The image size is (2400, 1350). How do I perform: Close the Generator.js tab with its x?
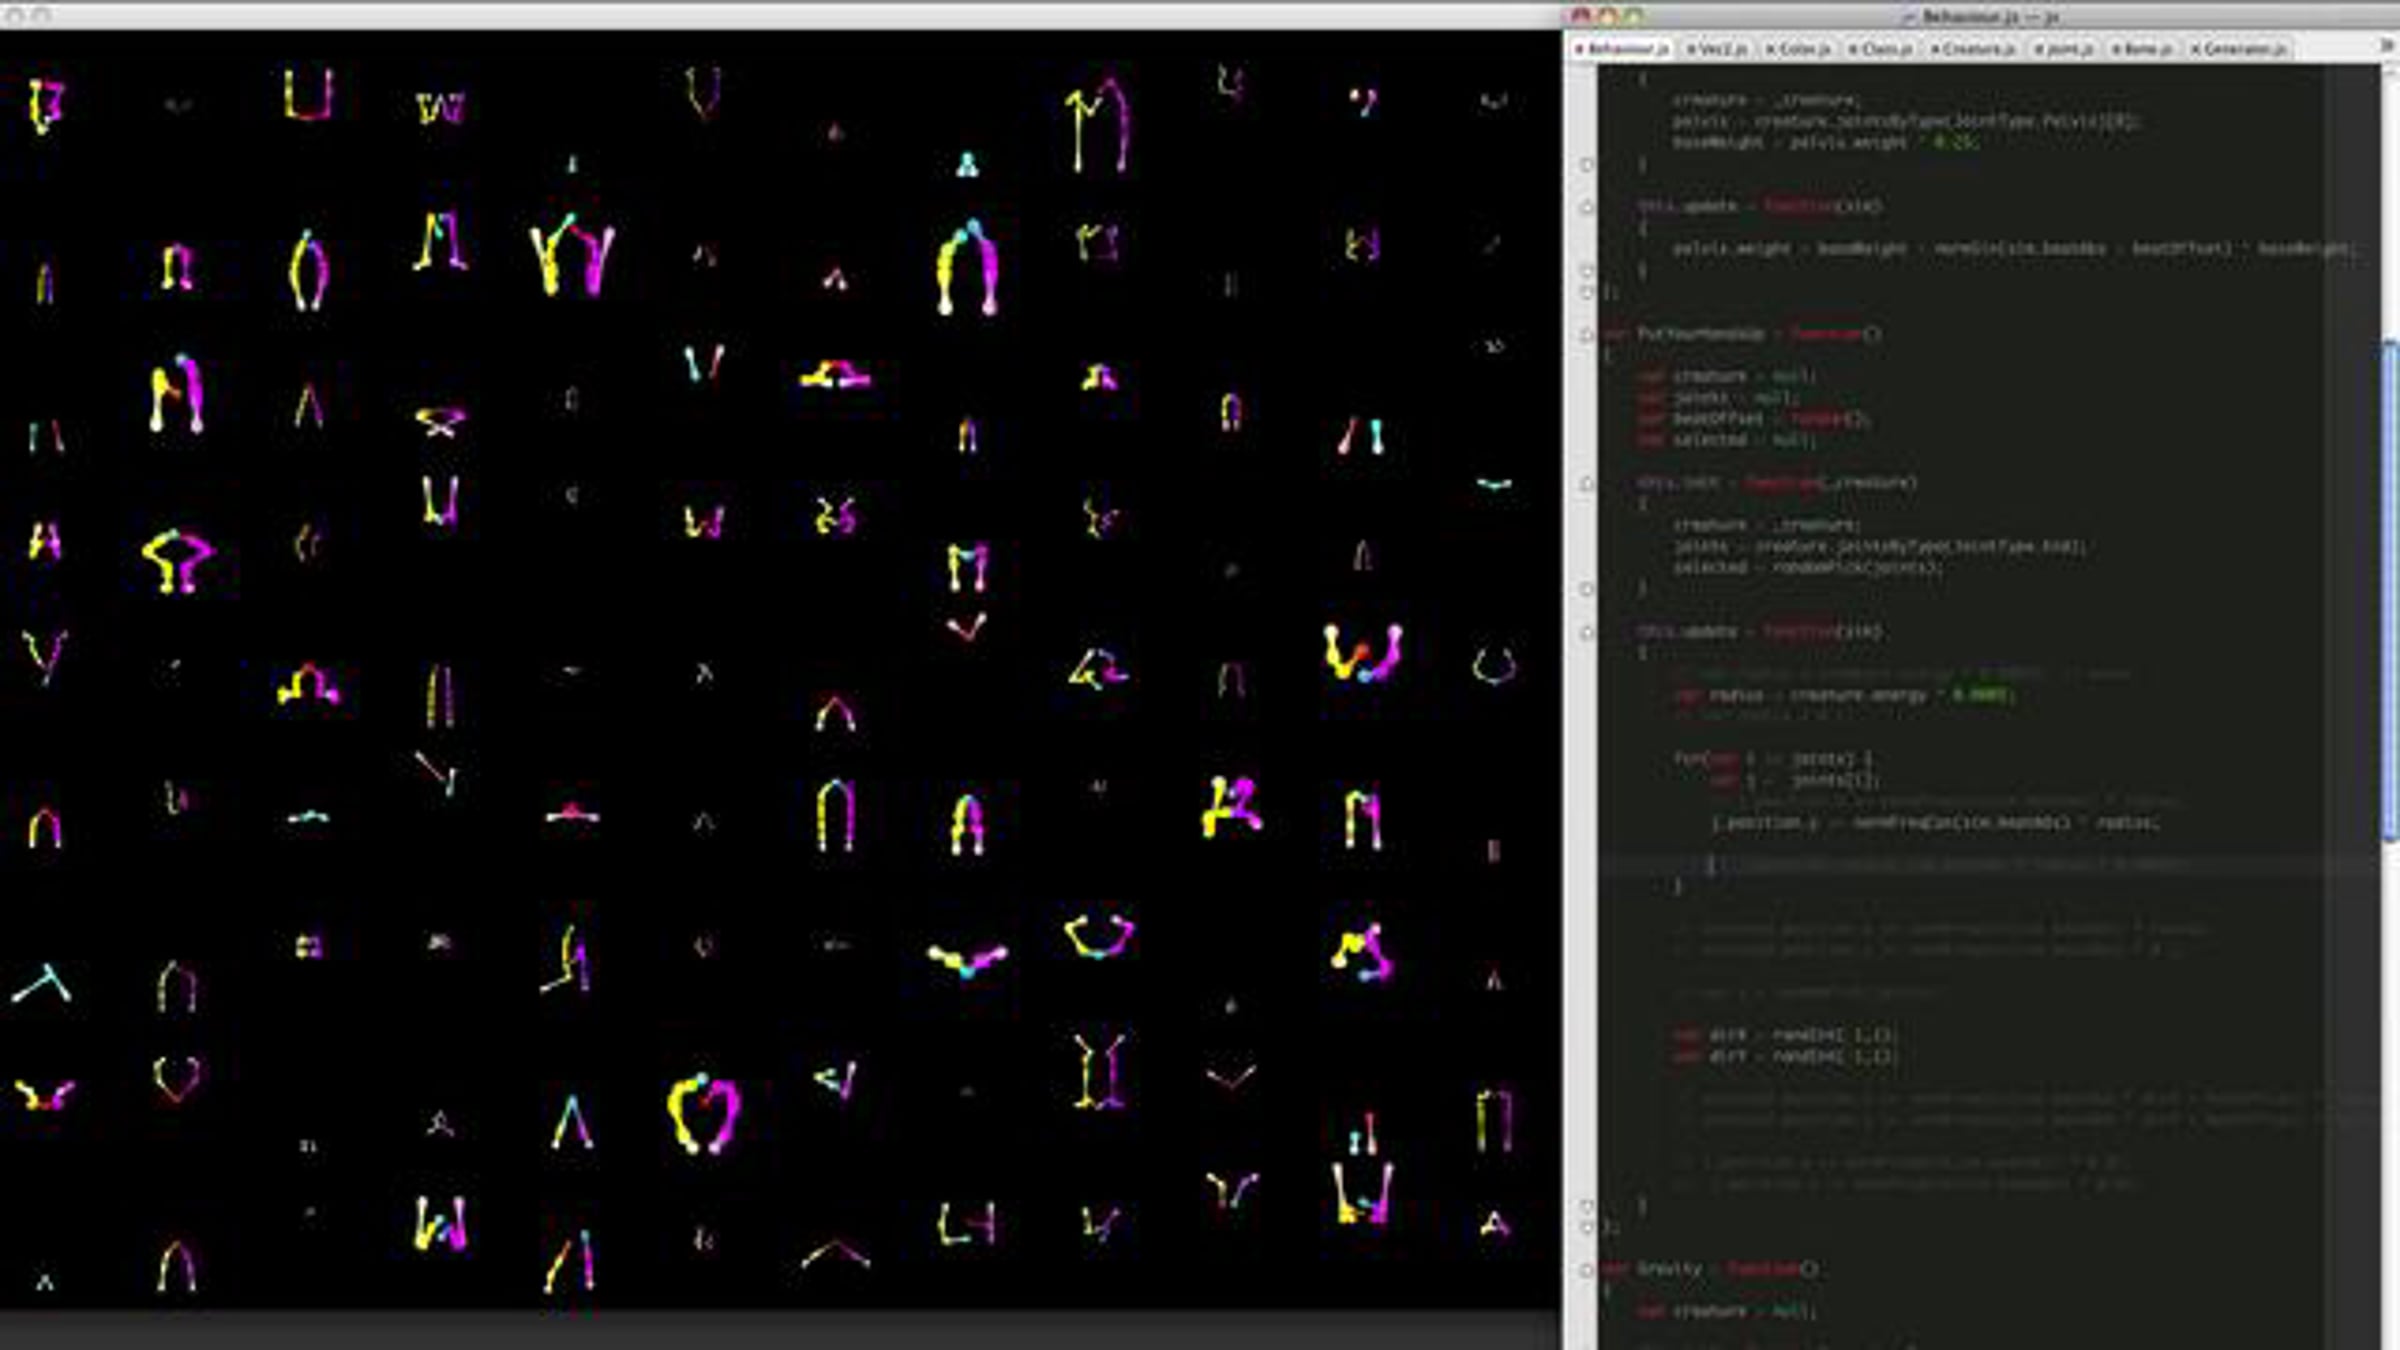2195,49
